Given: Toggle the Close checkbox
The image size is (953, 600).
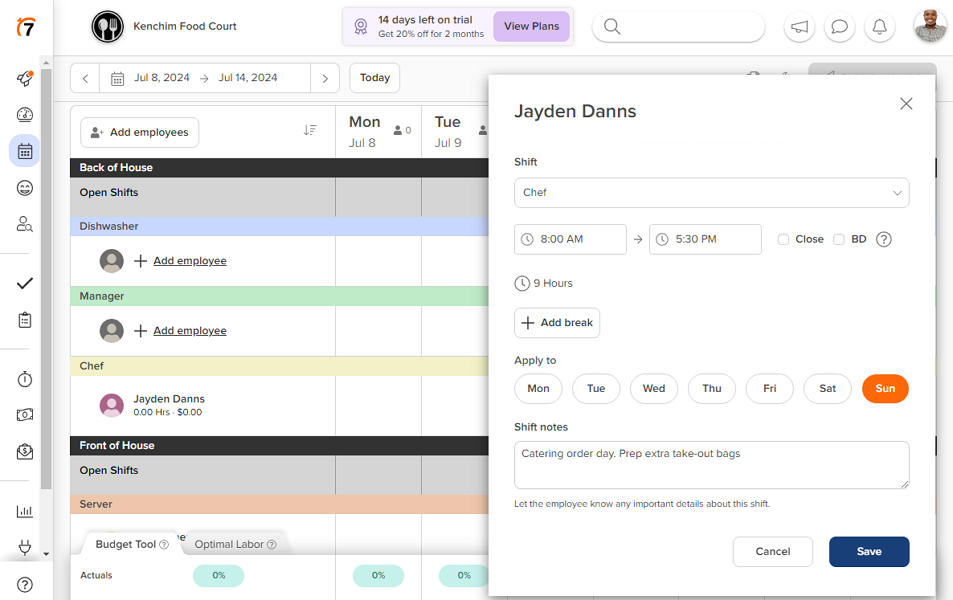Looking at the screenshot, I should pos(783,240).
